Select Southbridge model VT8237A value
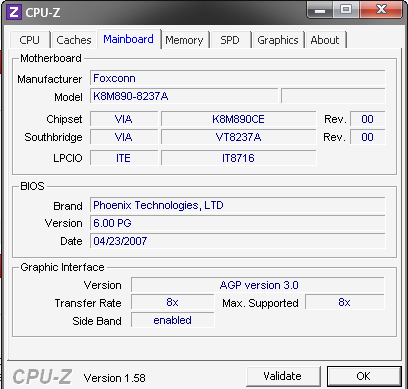Viewport: 408px width, 389px height. point(238,137)
